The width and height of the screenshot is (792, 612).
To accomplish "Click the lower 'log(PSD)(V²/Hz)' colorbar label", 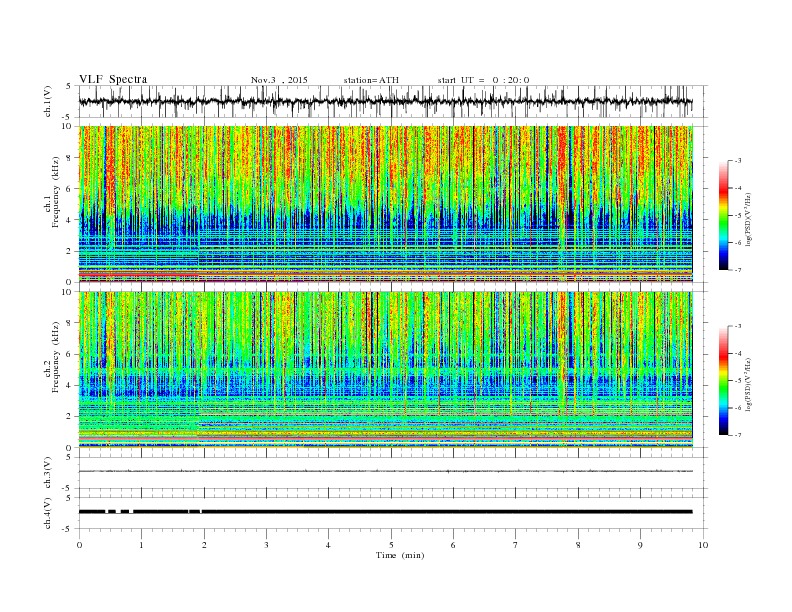I will pyautogui.click(x=748, y=385).
